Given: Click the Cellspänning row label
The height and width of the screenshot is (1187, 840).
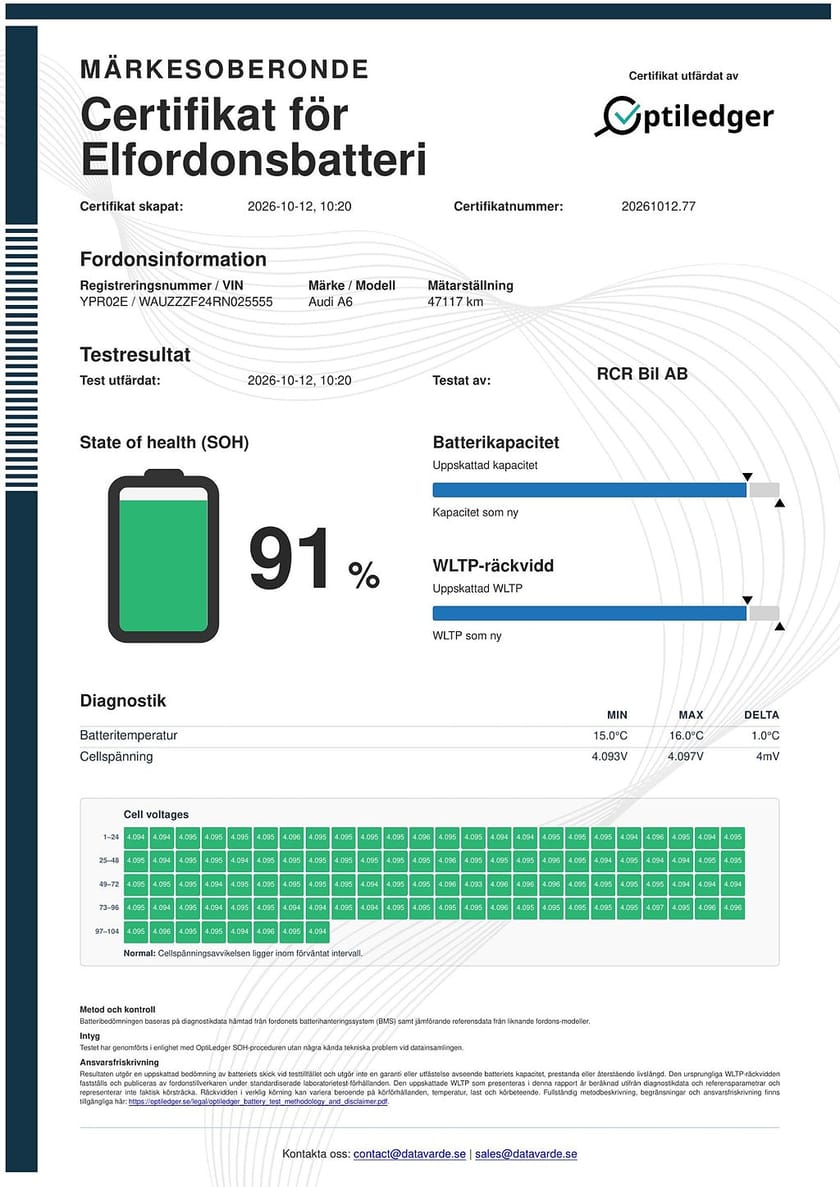Looking at the screenshot, I should click(117, 756).
